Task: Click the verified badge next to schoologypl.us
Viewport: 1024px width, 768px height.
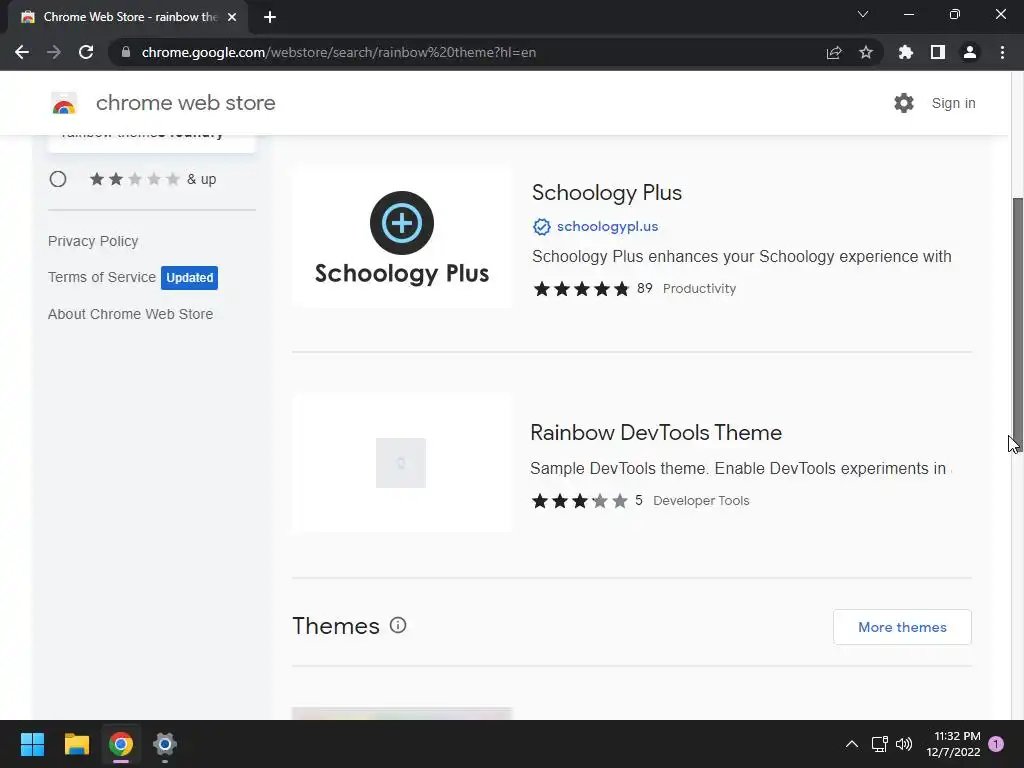Action: pyautogui.click(x=541, y=227)
